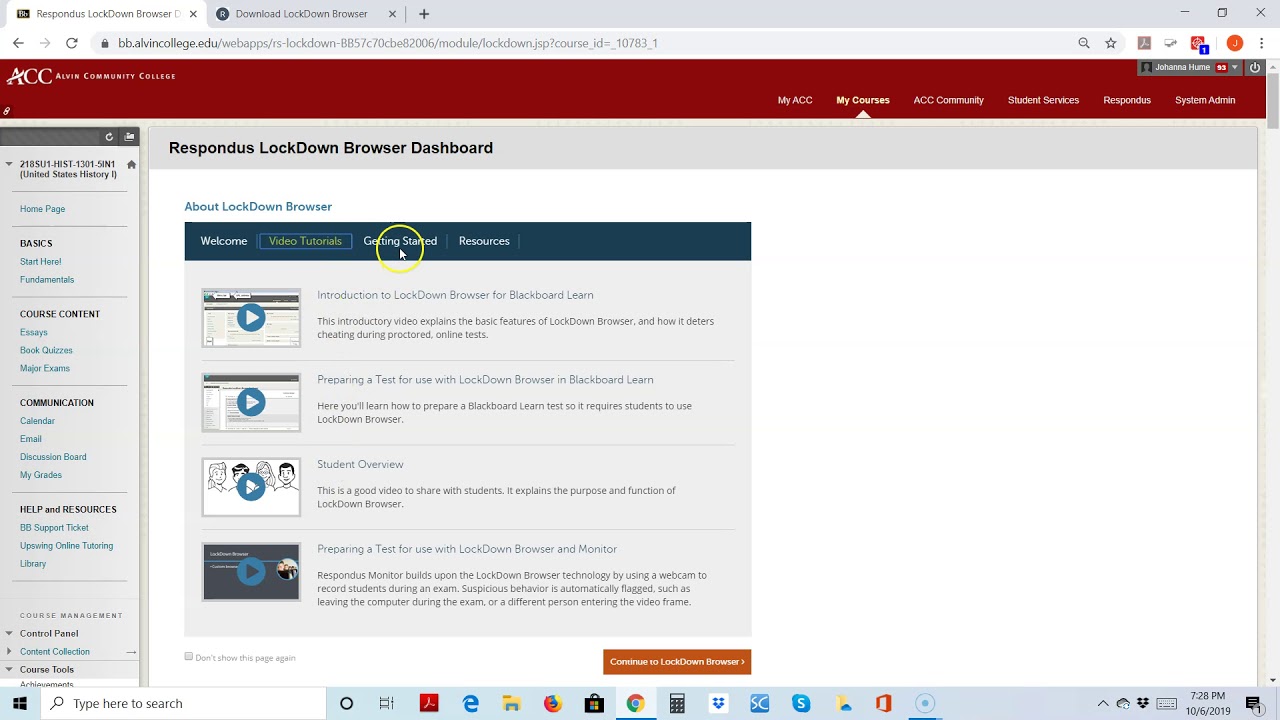Open the Major Exams sidebar link
Viewport: 1280px width, 720px height.
point(45,368)
